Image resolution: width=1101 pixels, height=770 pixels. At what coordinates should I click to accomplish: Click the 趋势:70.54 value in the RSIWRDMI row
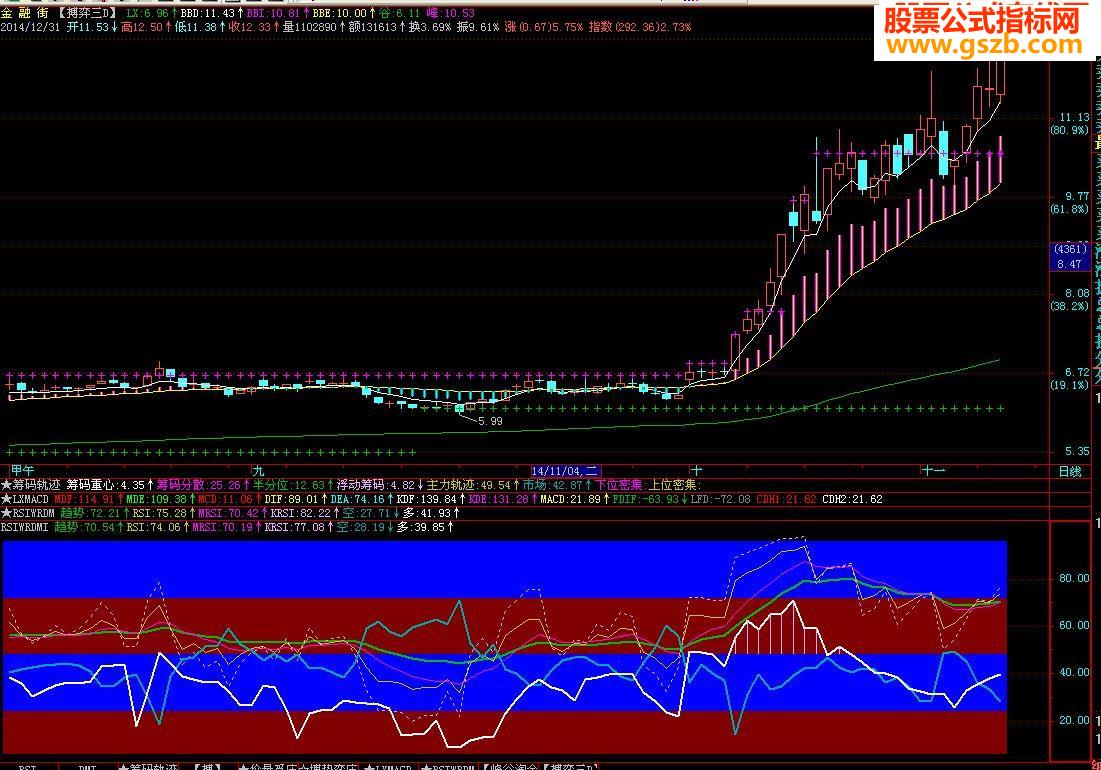pyautogui.click(x=84, y=527)
